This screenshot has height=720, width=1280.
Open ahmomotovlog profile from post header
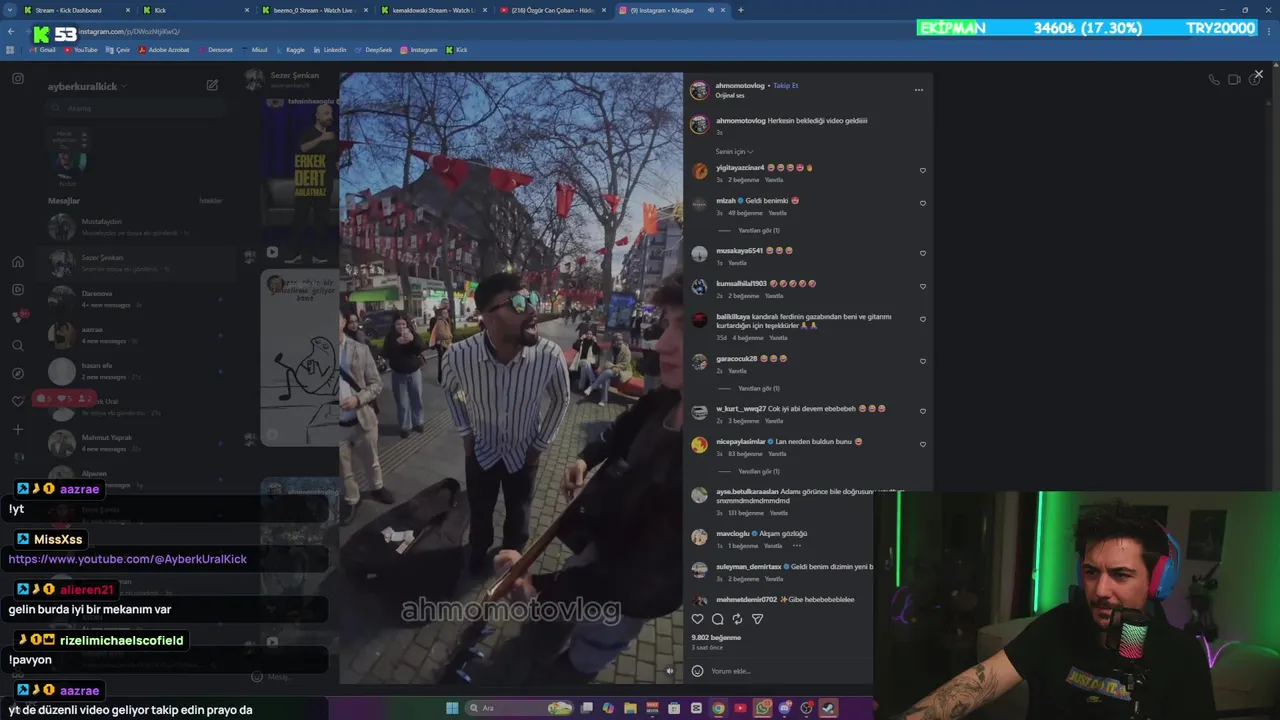pos(740,86)
